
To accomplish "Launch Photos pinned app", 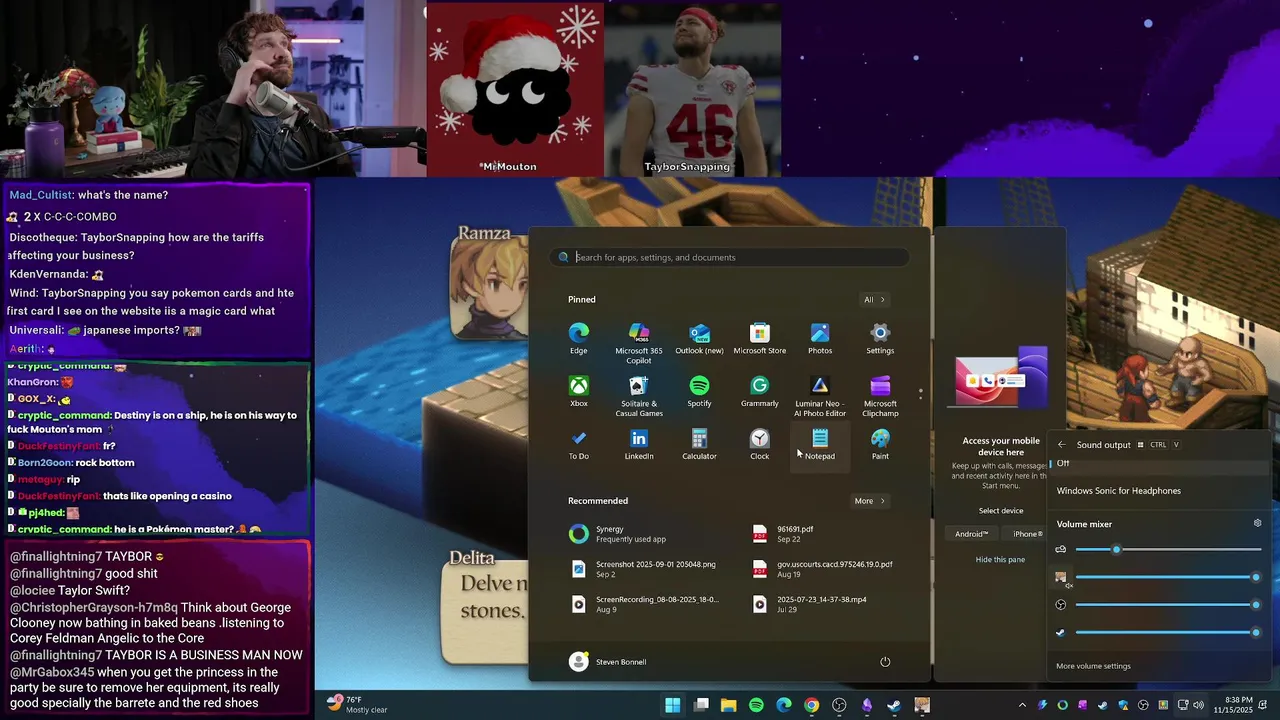I will (x=820, y=338).
